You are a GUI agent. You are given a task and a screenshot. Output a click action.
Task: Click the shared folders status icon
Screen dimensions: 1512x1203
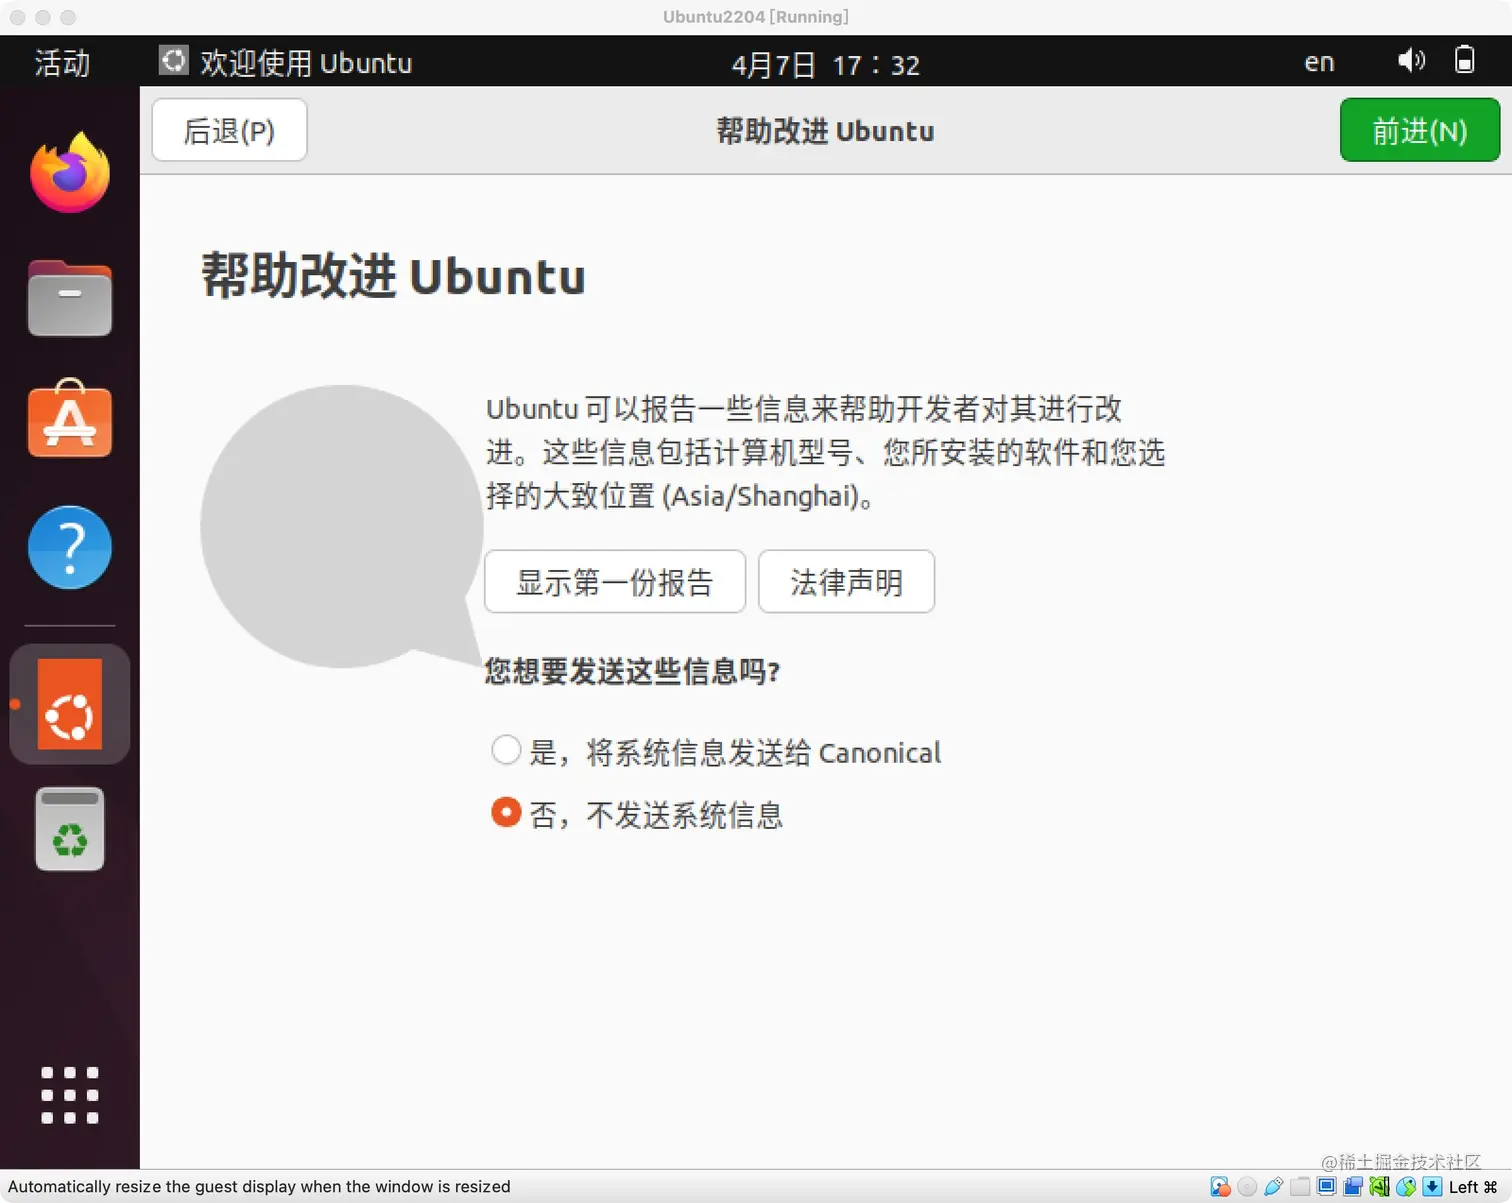coord(1300,1187)
